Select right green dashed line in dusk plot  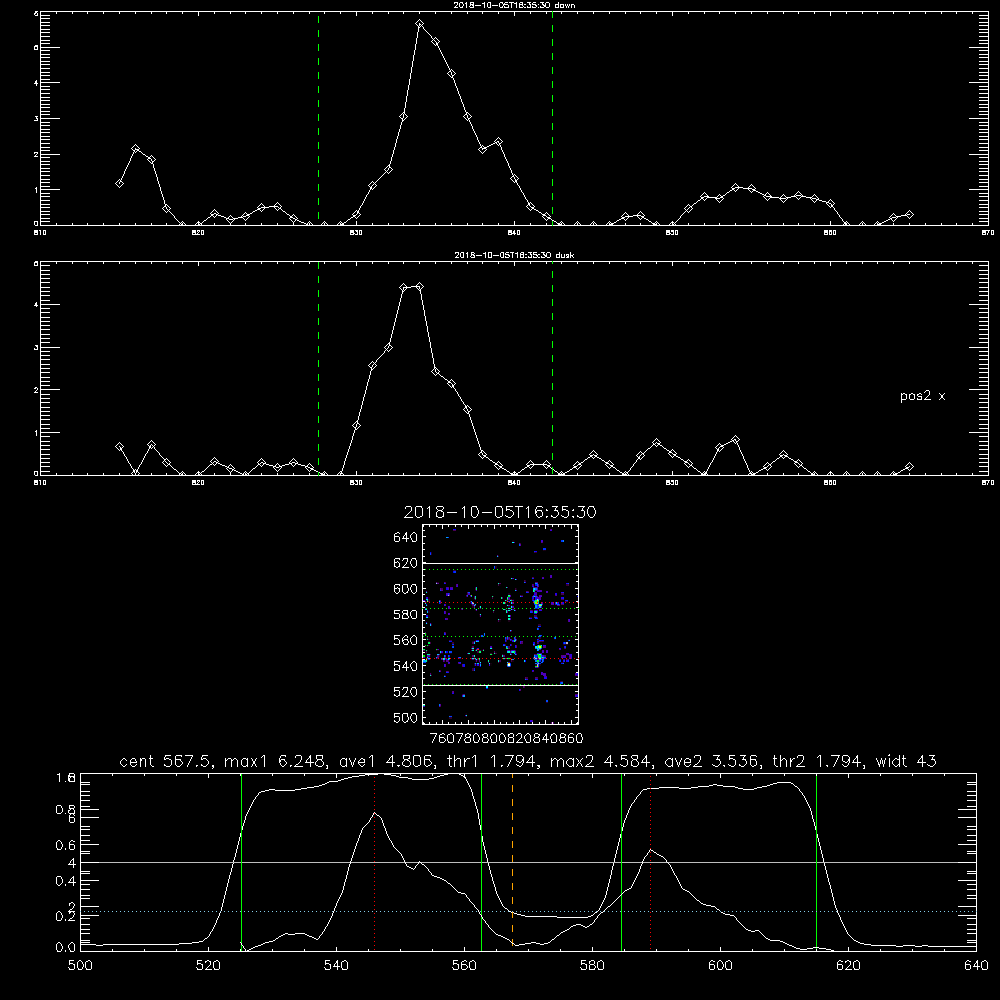pyautogui.click(x=552, y=368)
